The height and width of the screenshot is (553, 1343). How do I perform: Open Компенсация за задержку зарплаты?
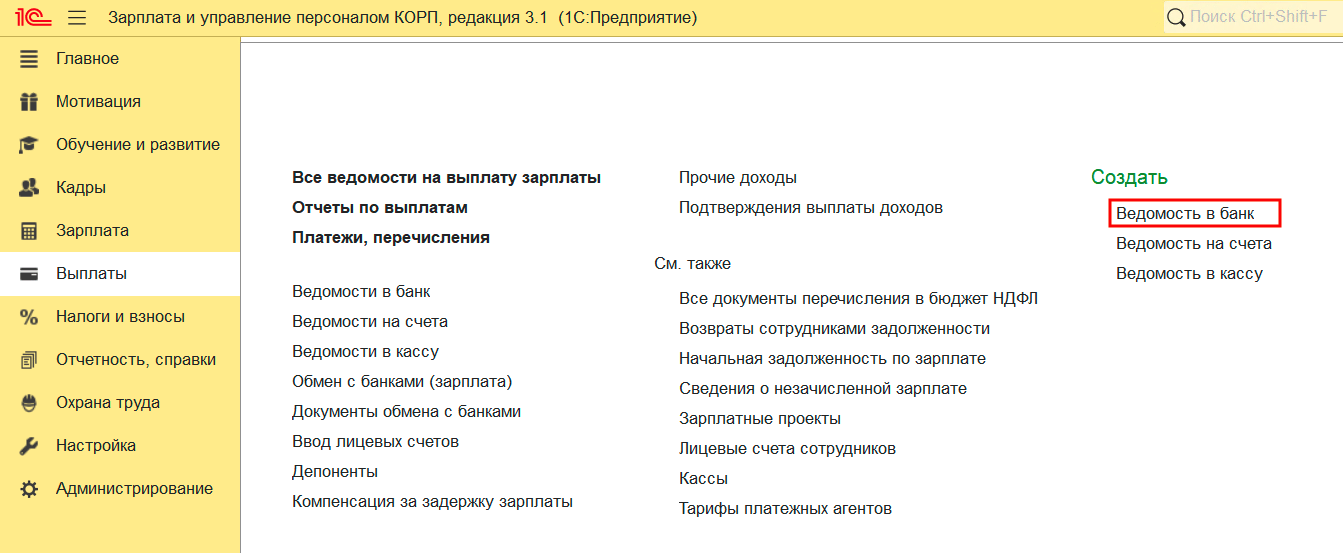(x=432, y=501)
